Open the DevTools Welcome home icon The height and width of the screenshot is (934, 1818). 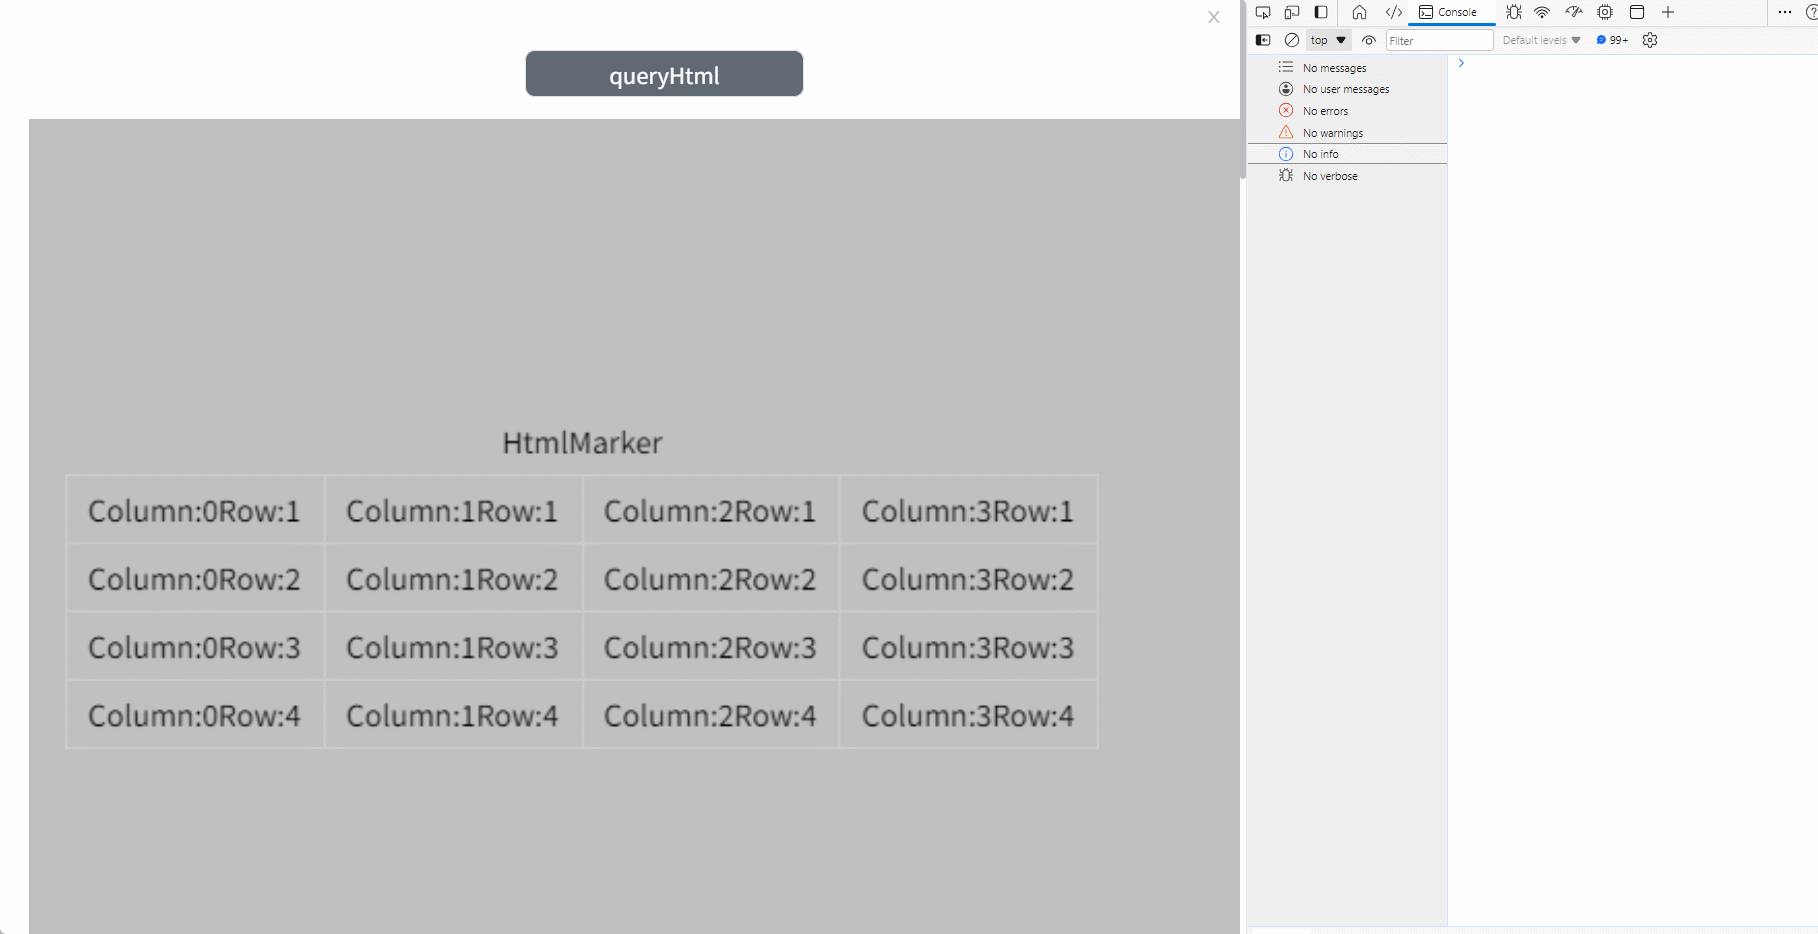[x=1359, y=13]
